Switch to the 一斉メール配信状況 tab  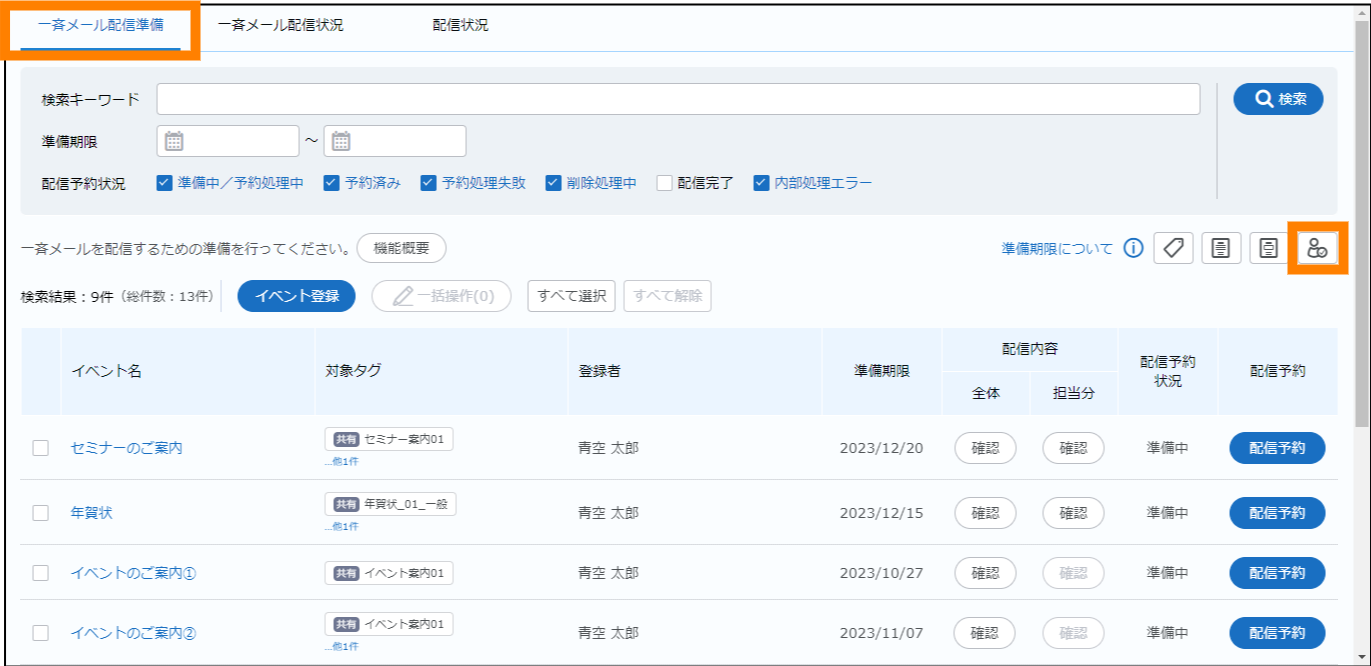pyautogui.click(x=280, y=26)
